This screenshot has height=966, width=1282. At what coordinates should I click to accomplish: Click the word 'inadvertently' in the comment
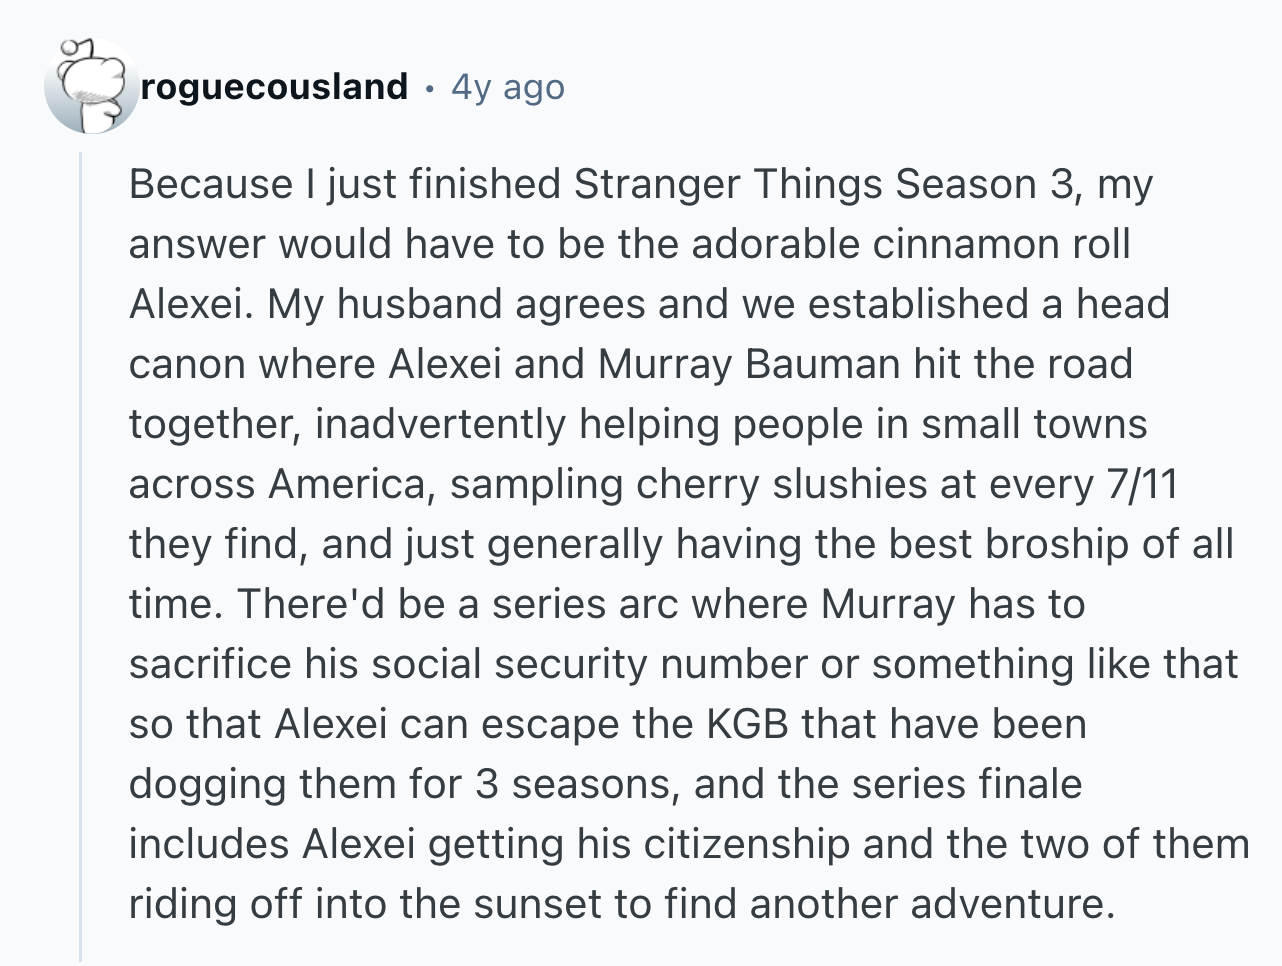point(444,425)
